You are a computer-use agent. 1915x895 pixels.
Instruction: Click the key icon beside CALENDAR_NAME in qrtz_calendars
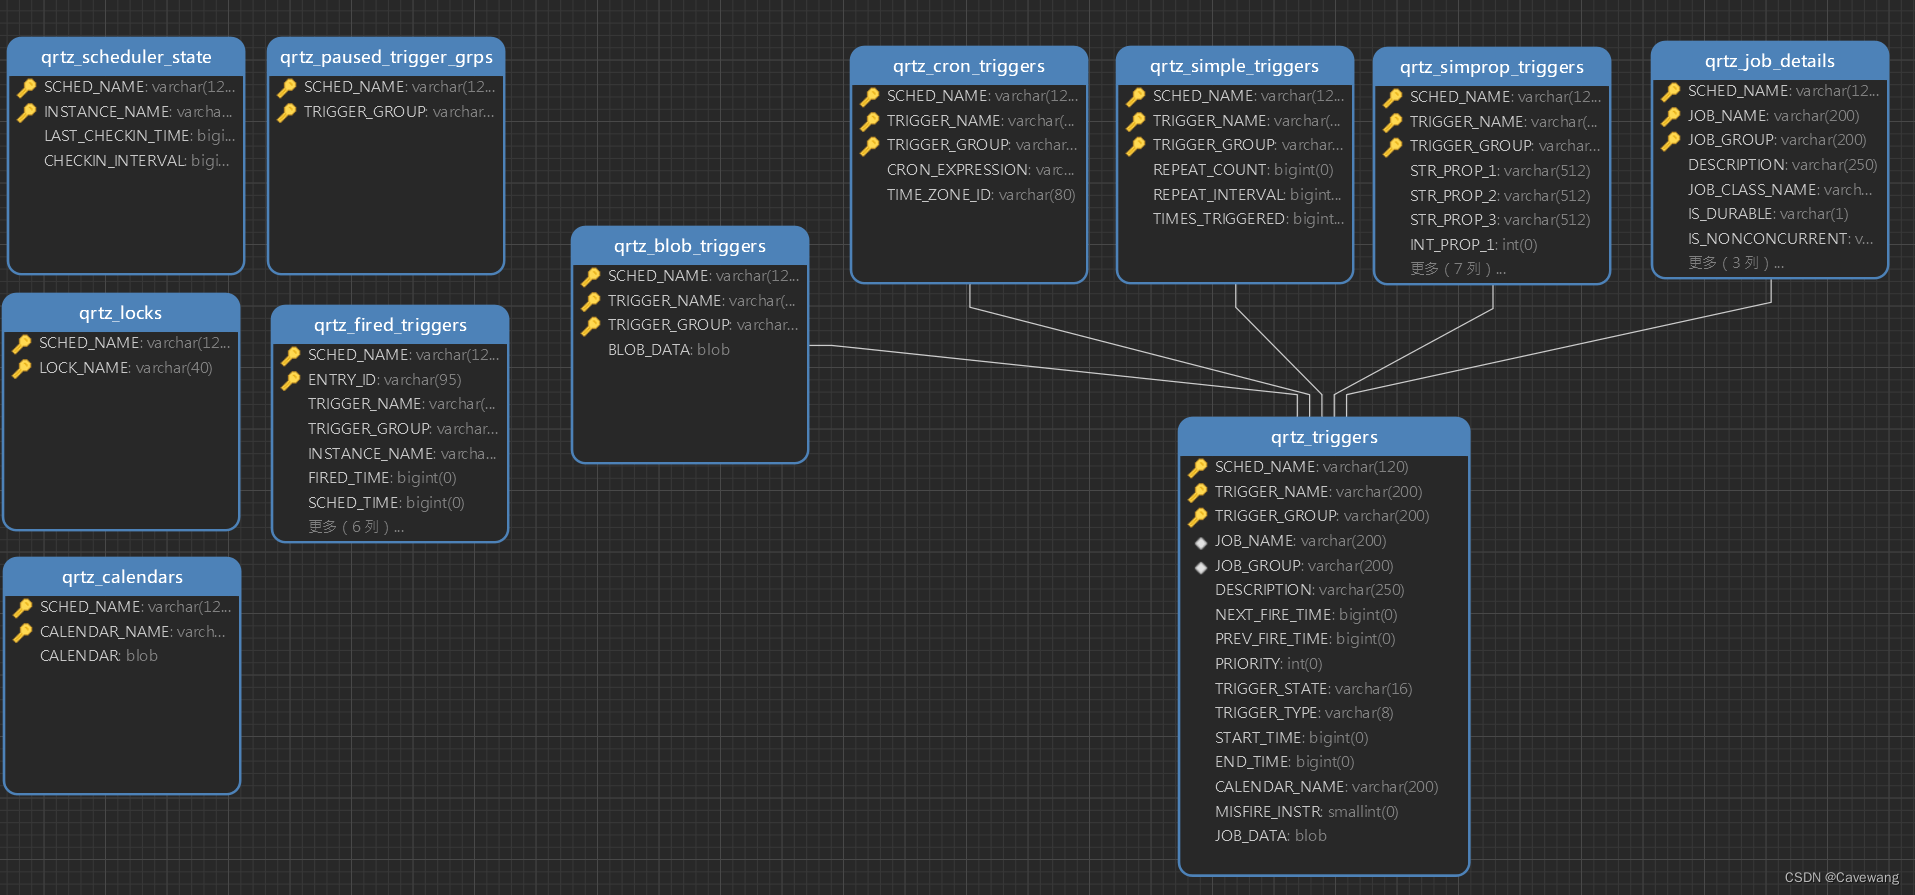point(23,632)
